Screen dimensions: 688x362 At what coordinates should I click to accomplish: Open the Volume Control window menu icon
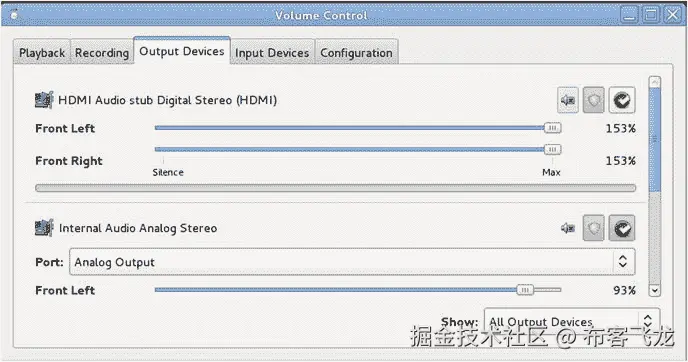14,15
